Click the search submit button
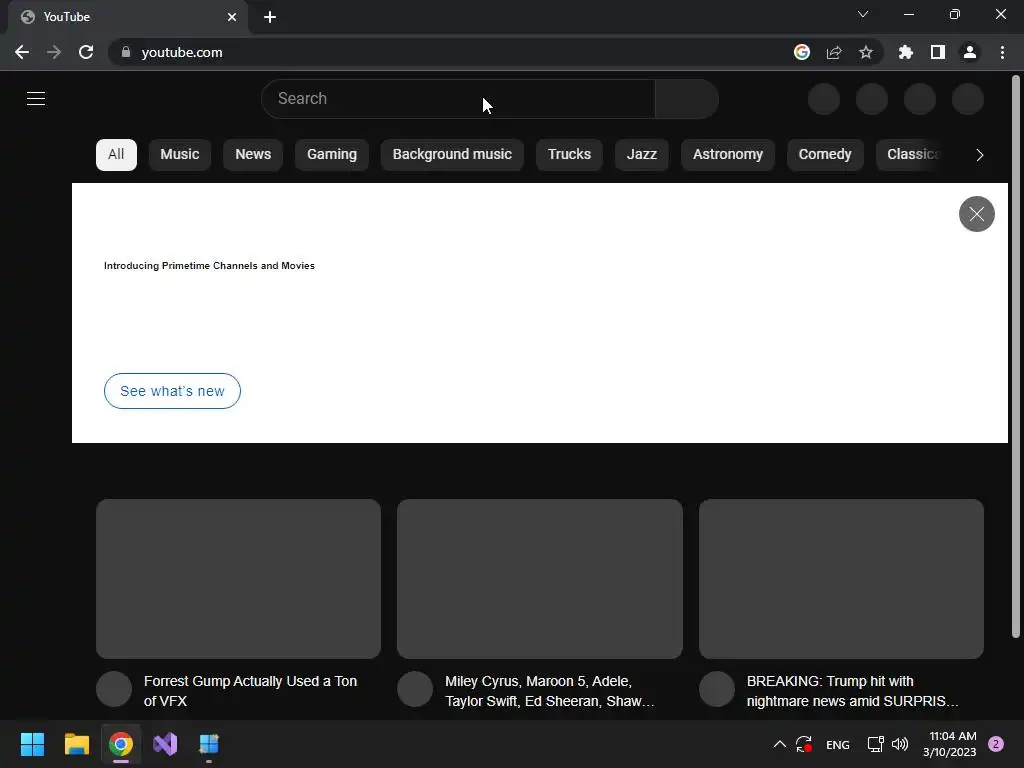Screen dimensions: 1024x768 (686, 99)
